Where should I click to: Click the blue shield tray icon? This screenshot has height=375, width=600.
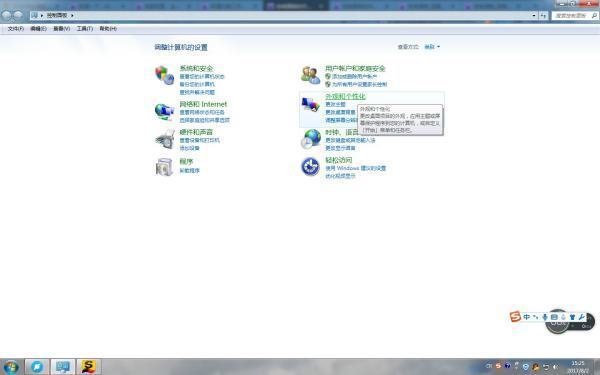pyautogui.click(x=526, y=367)
